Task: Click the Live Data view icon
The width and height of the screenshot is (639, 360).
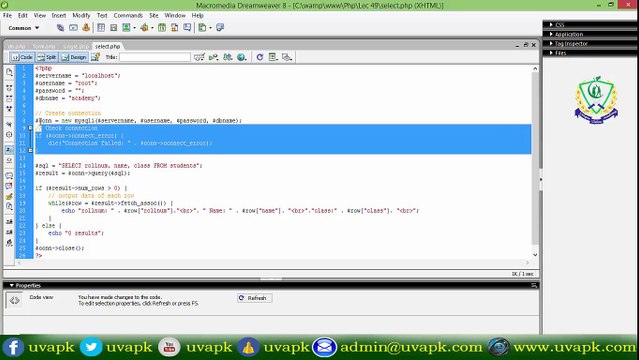Action: pos(95,57)
